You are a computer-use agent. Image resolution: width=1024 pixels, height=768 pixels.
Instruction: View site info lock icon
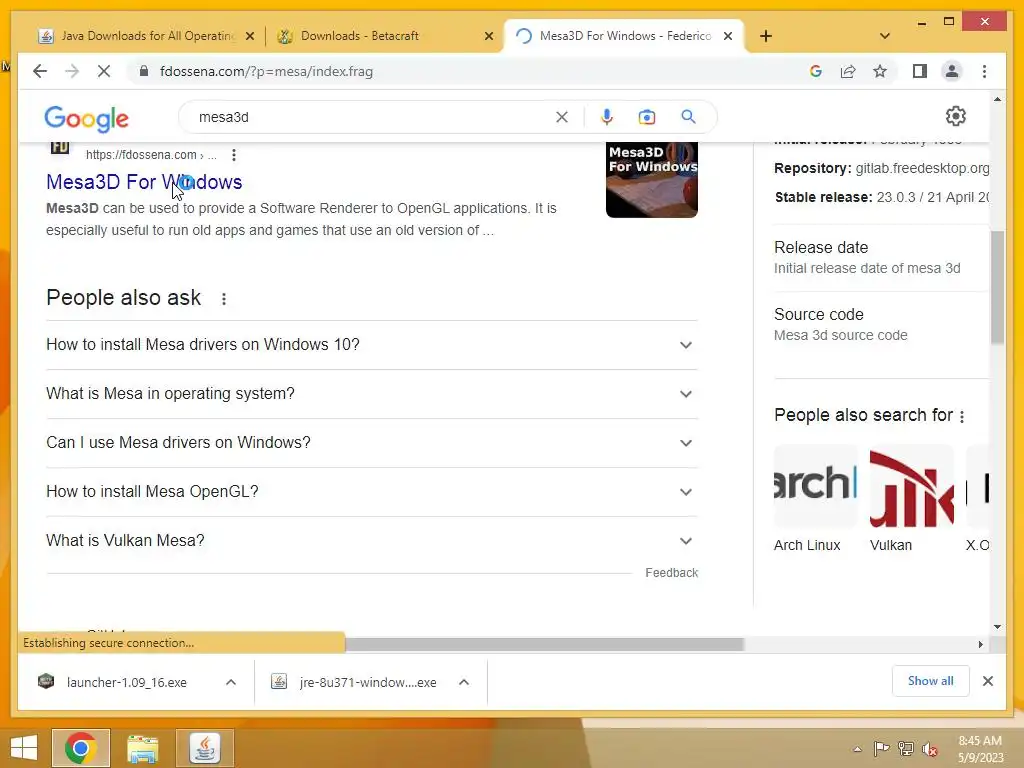pos(144,71)
